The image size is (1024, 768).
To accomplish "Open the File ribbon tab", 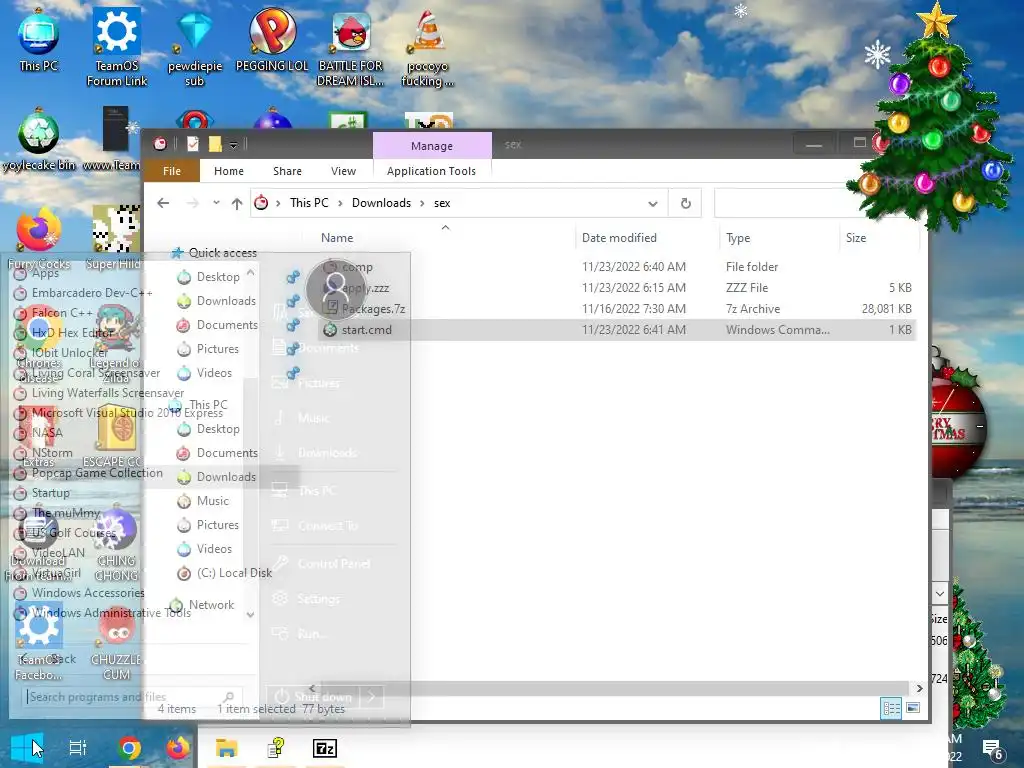I will click(172, 171).
